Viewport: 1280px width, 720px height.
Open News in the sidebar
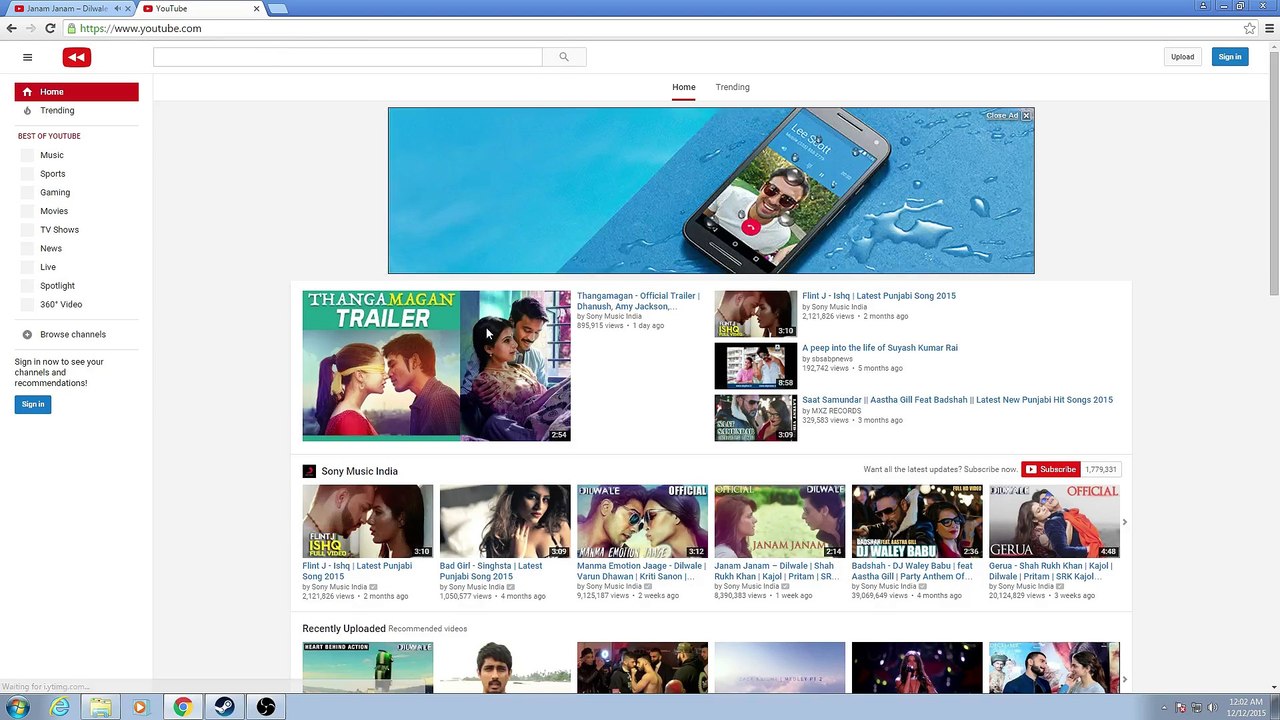pyautogui.click(x=51, y=248)
